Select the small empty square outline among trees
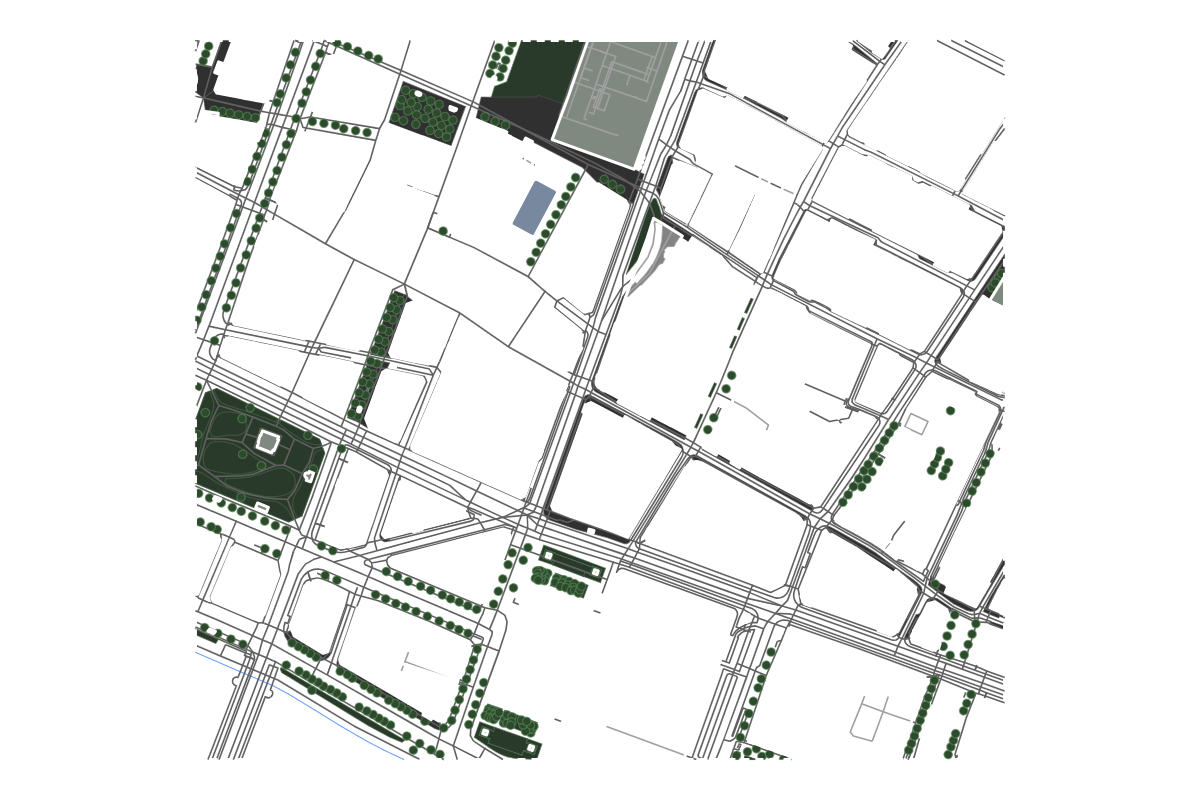The height and width of the screenshot is (800, 1200). pos(916,423)
